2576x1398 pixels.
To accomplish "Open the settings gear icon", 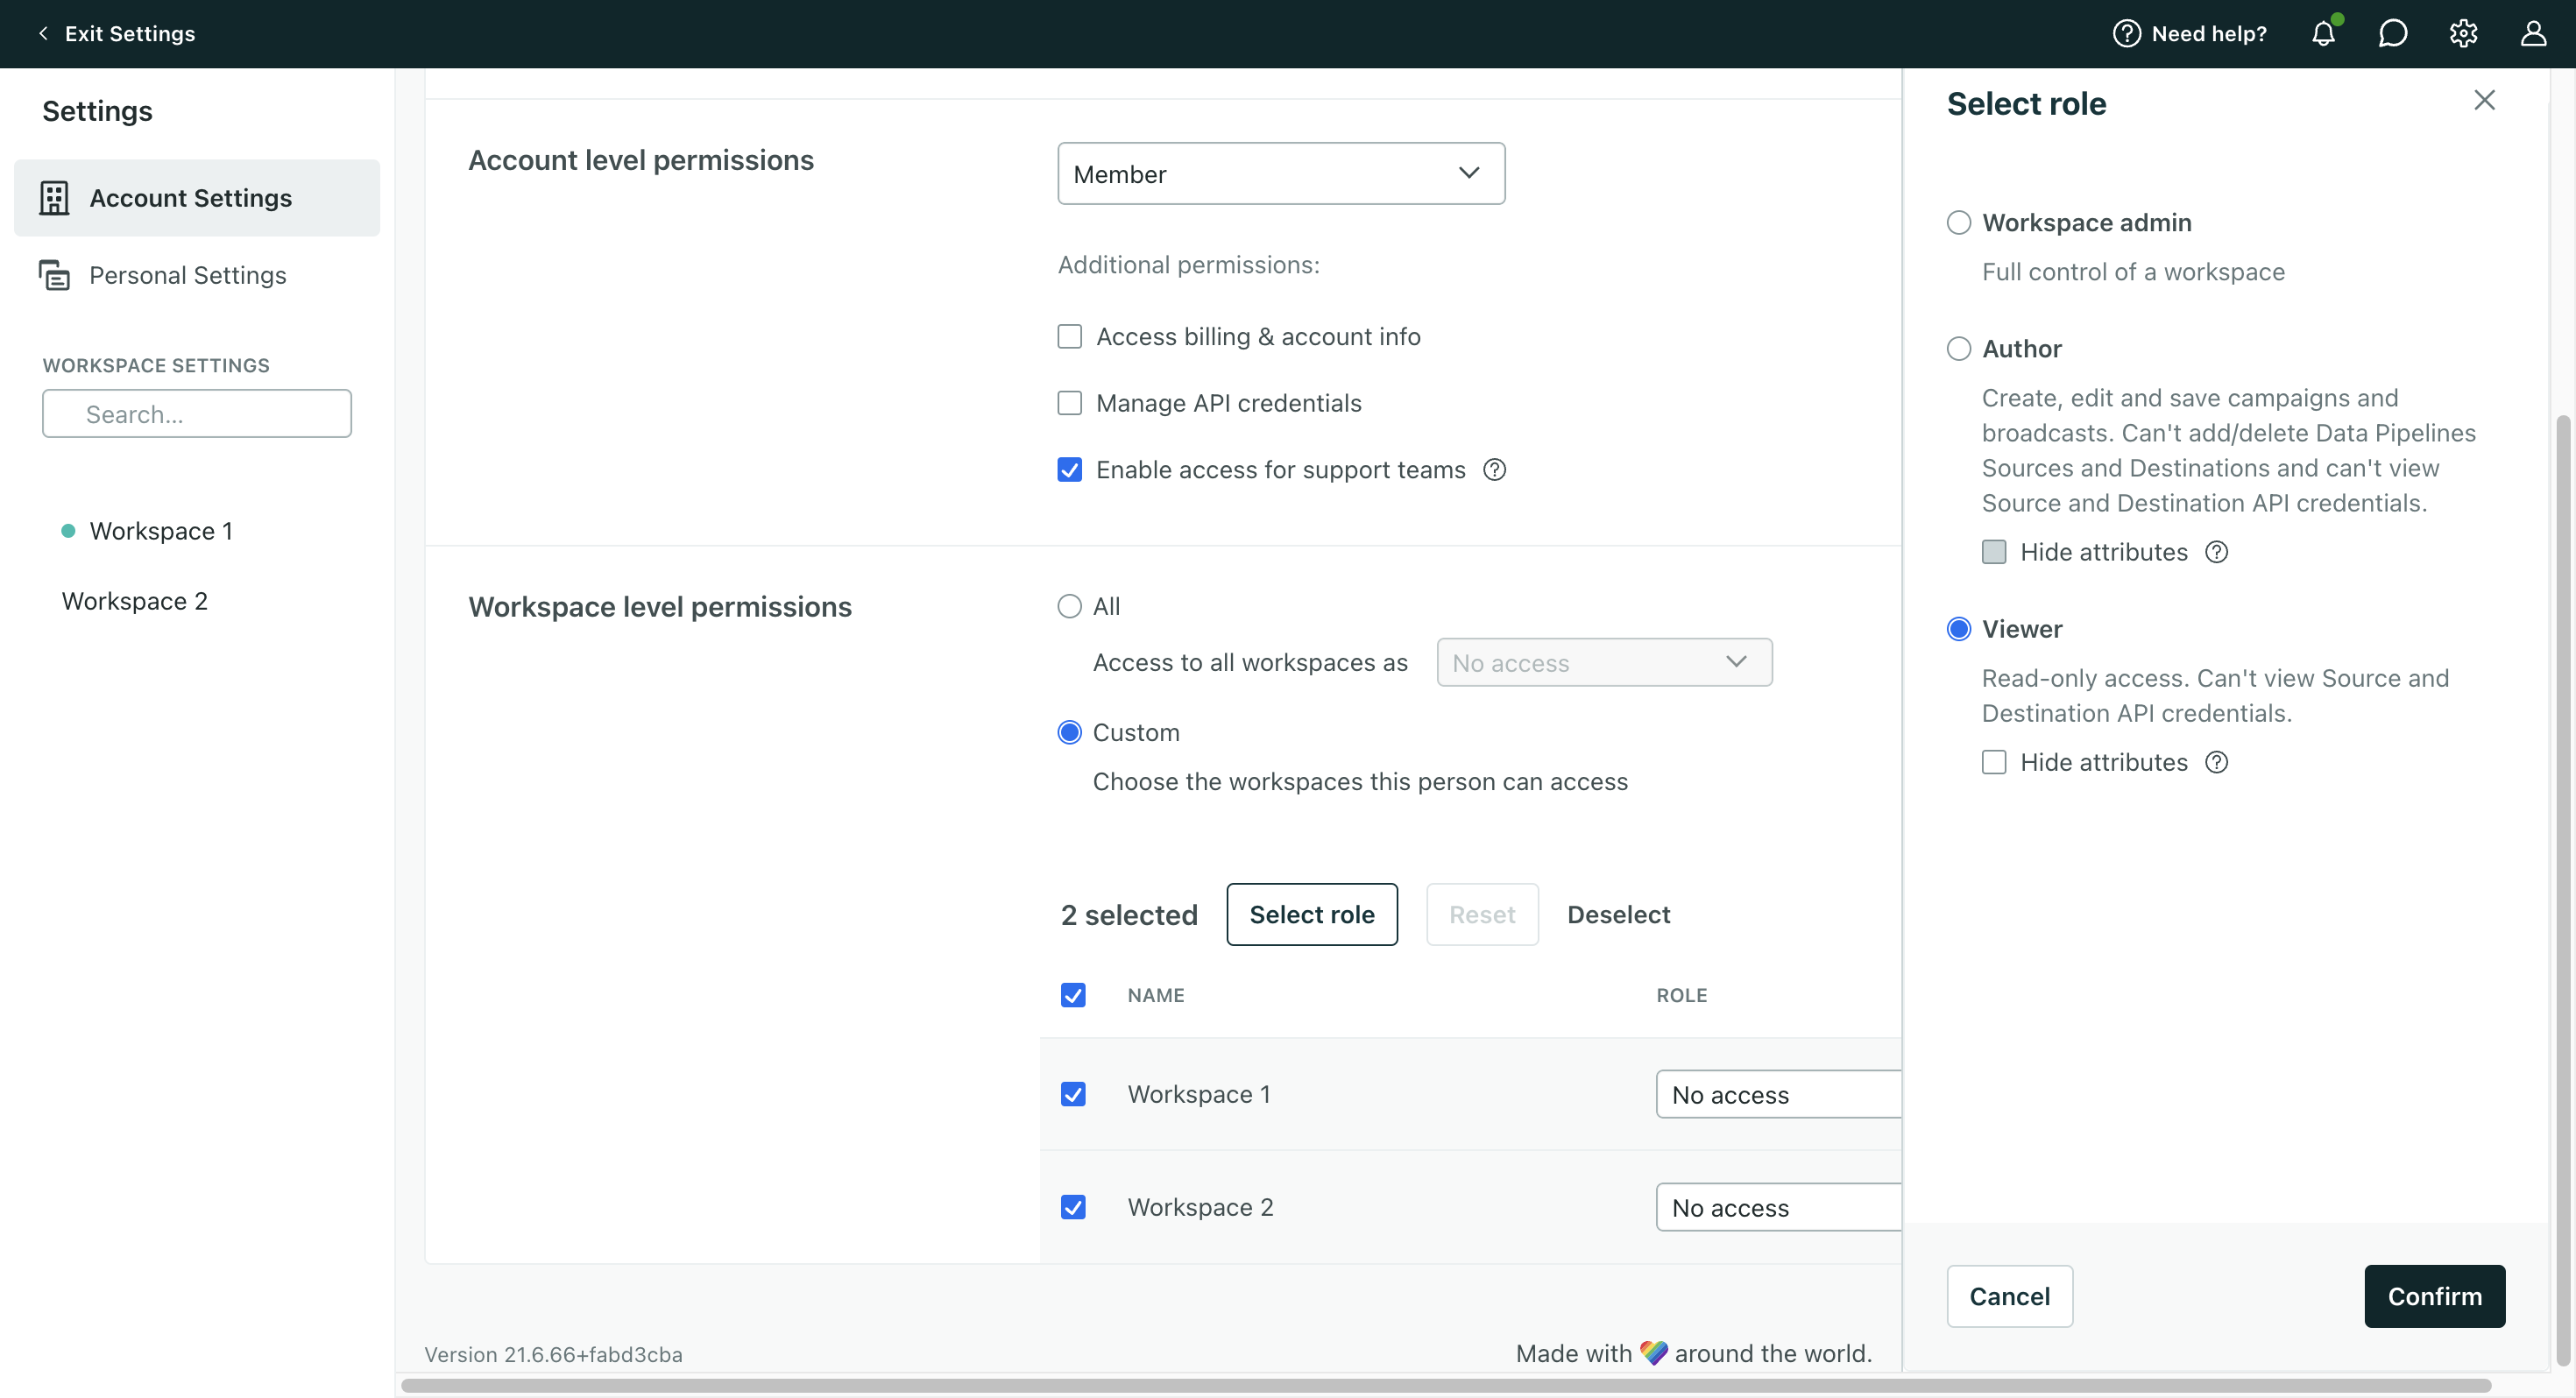I will click(x=2463, y=33).
